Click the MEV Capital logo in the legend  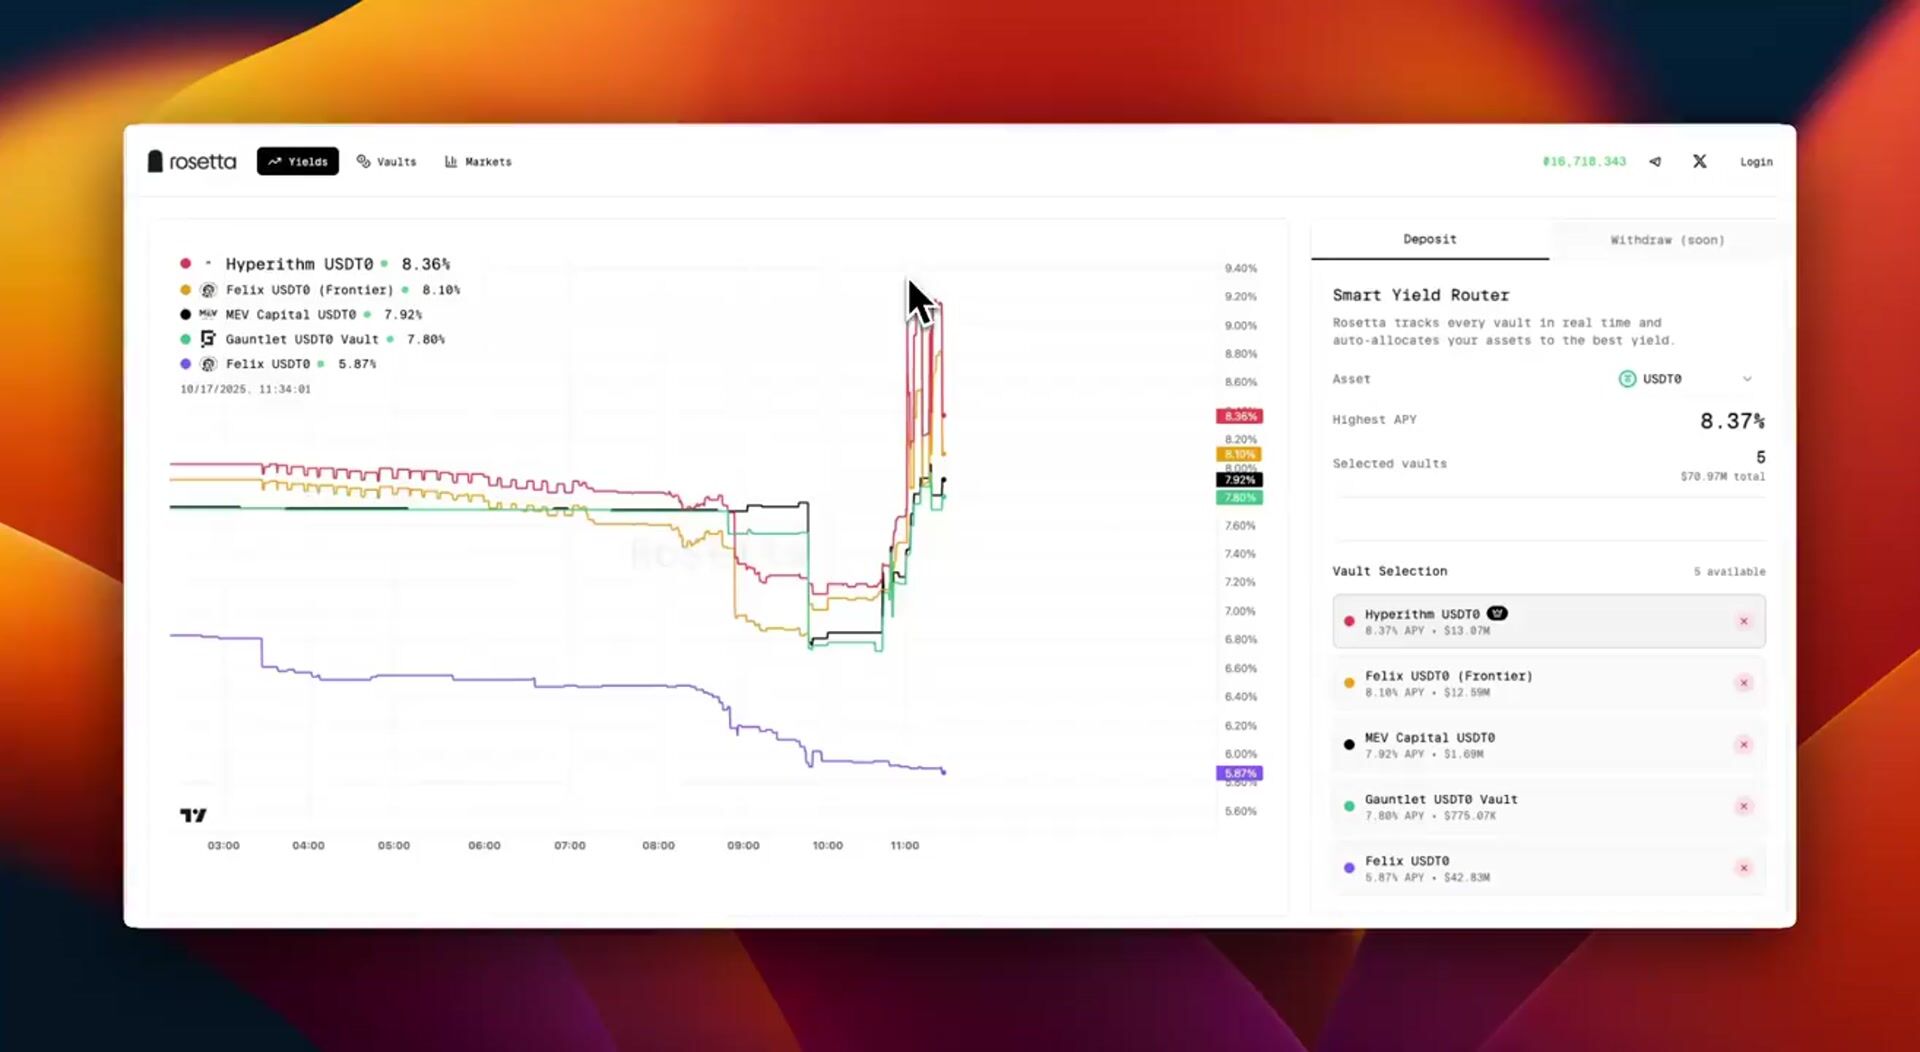click(208, 314)
